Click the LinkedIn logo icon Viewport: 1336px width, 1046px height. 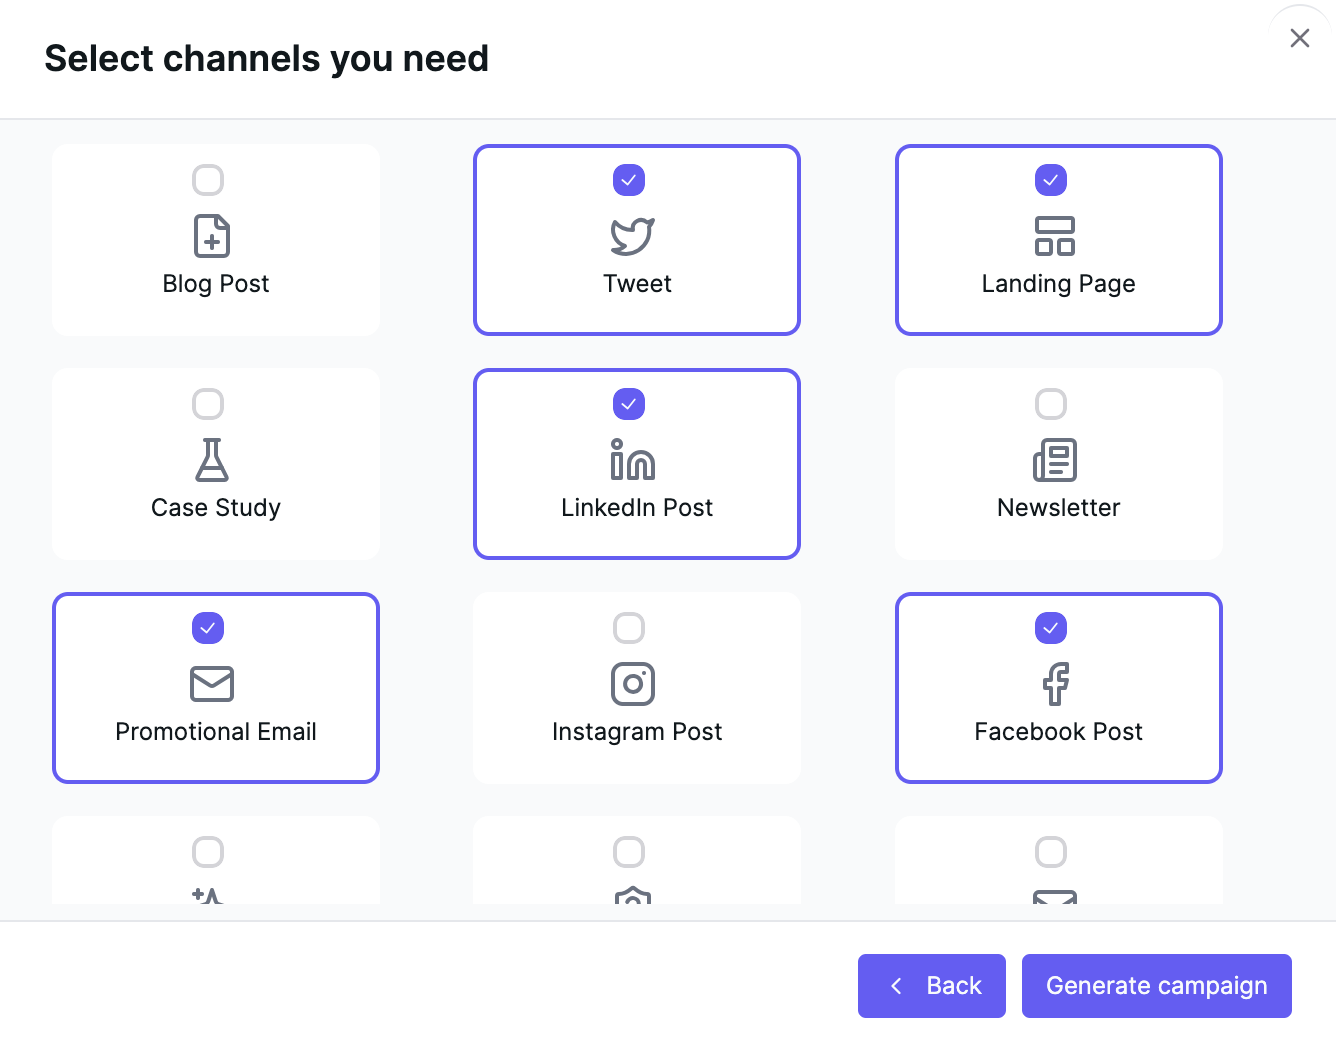click(633, 460)
